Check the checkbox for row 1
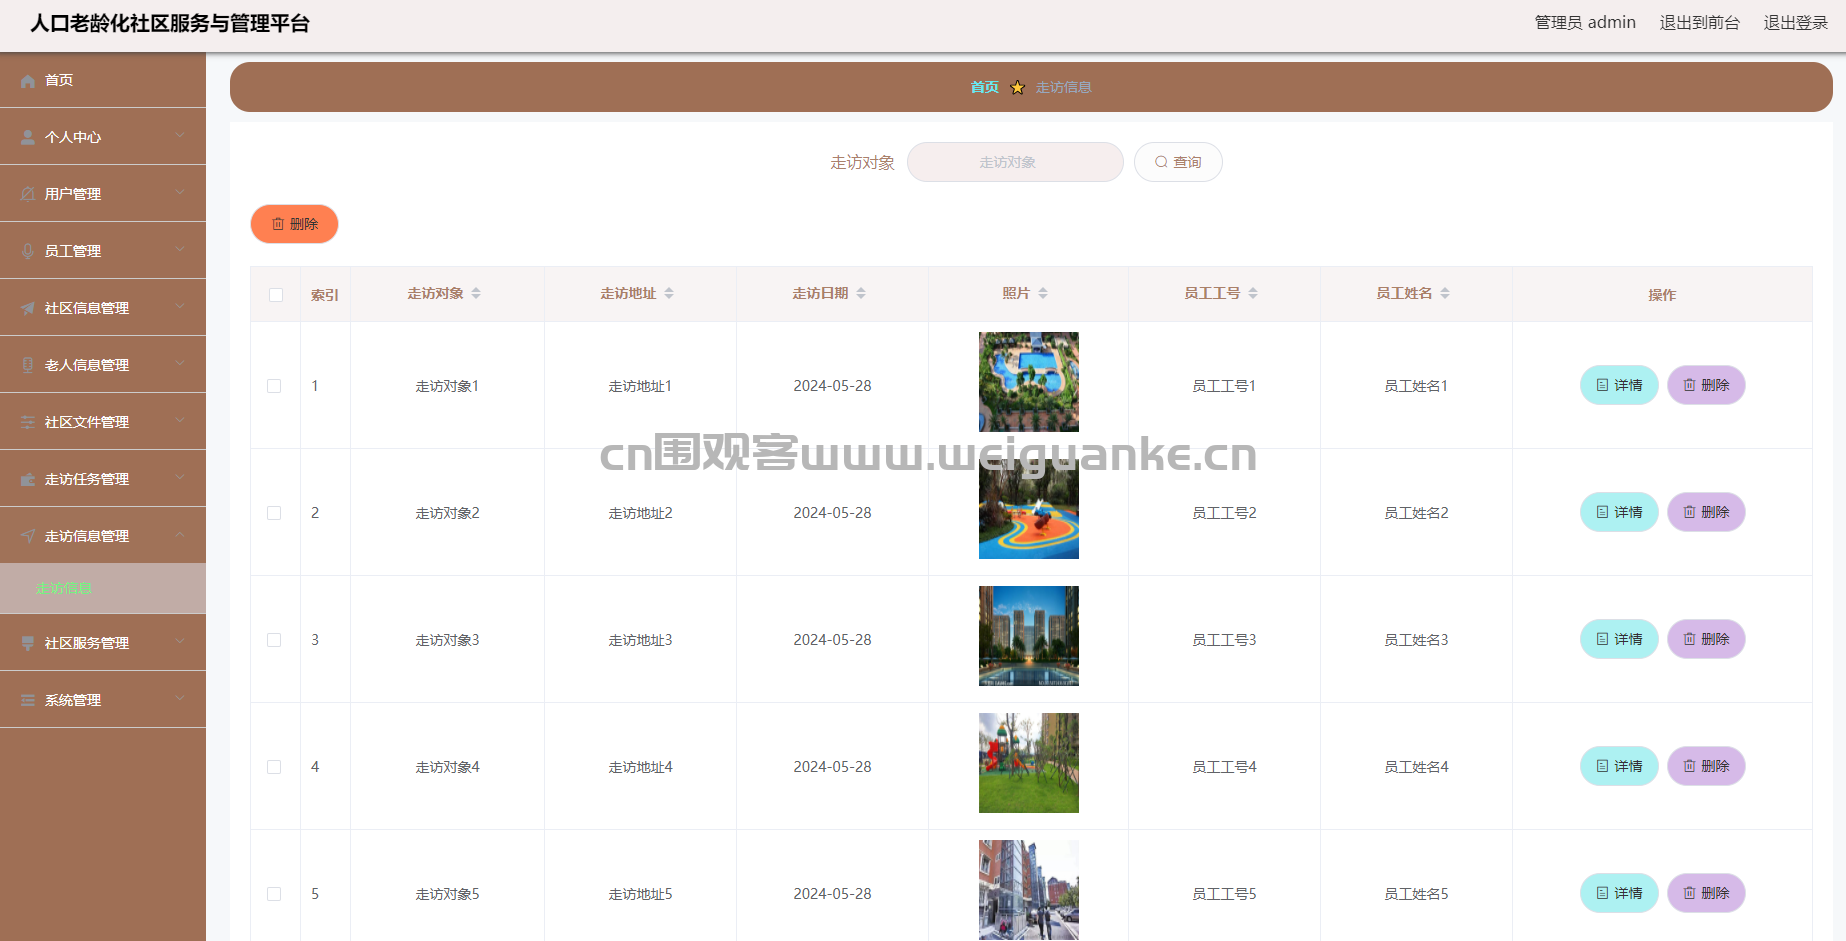1846x941 pixels. 274,386
